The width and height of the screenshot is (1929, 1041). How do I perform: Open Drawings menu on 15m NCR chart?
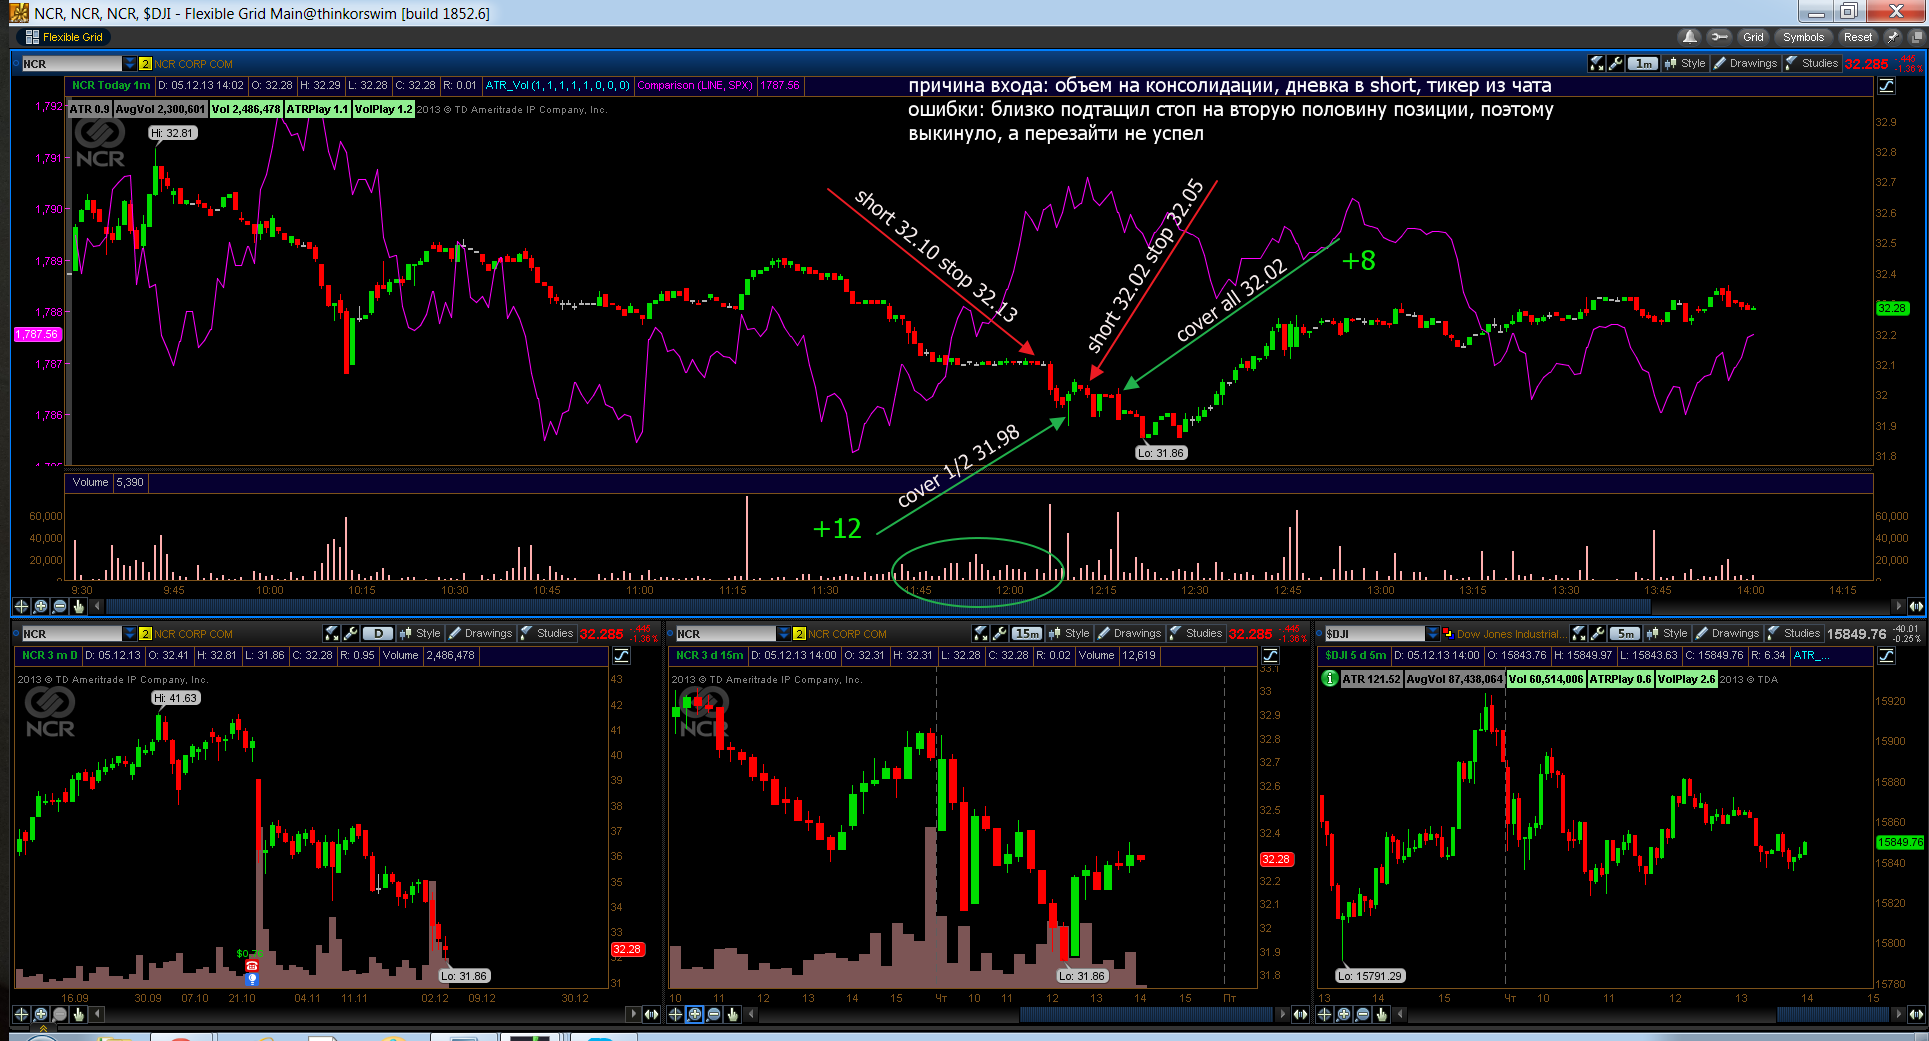(x=1130, y=633)
